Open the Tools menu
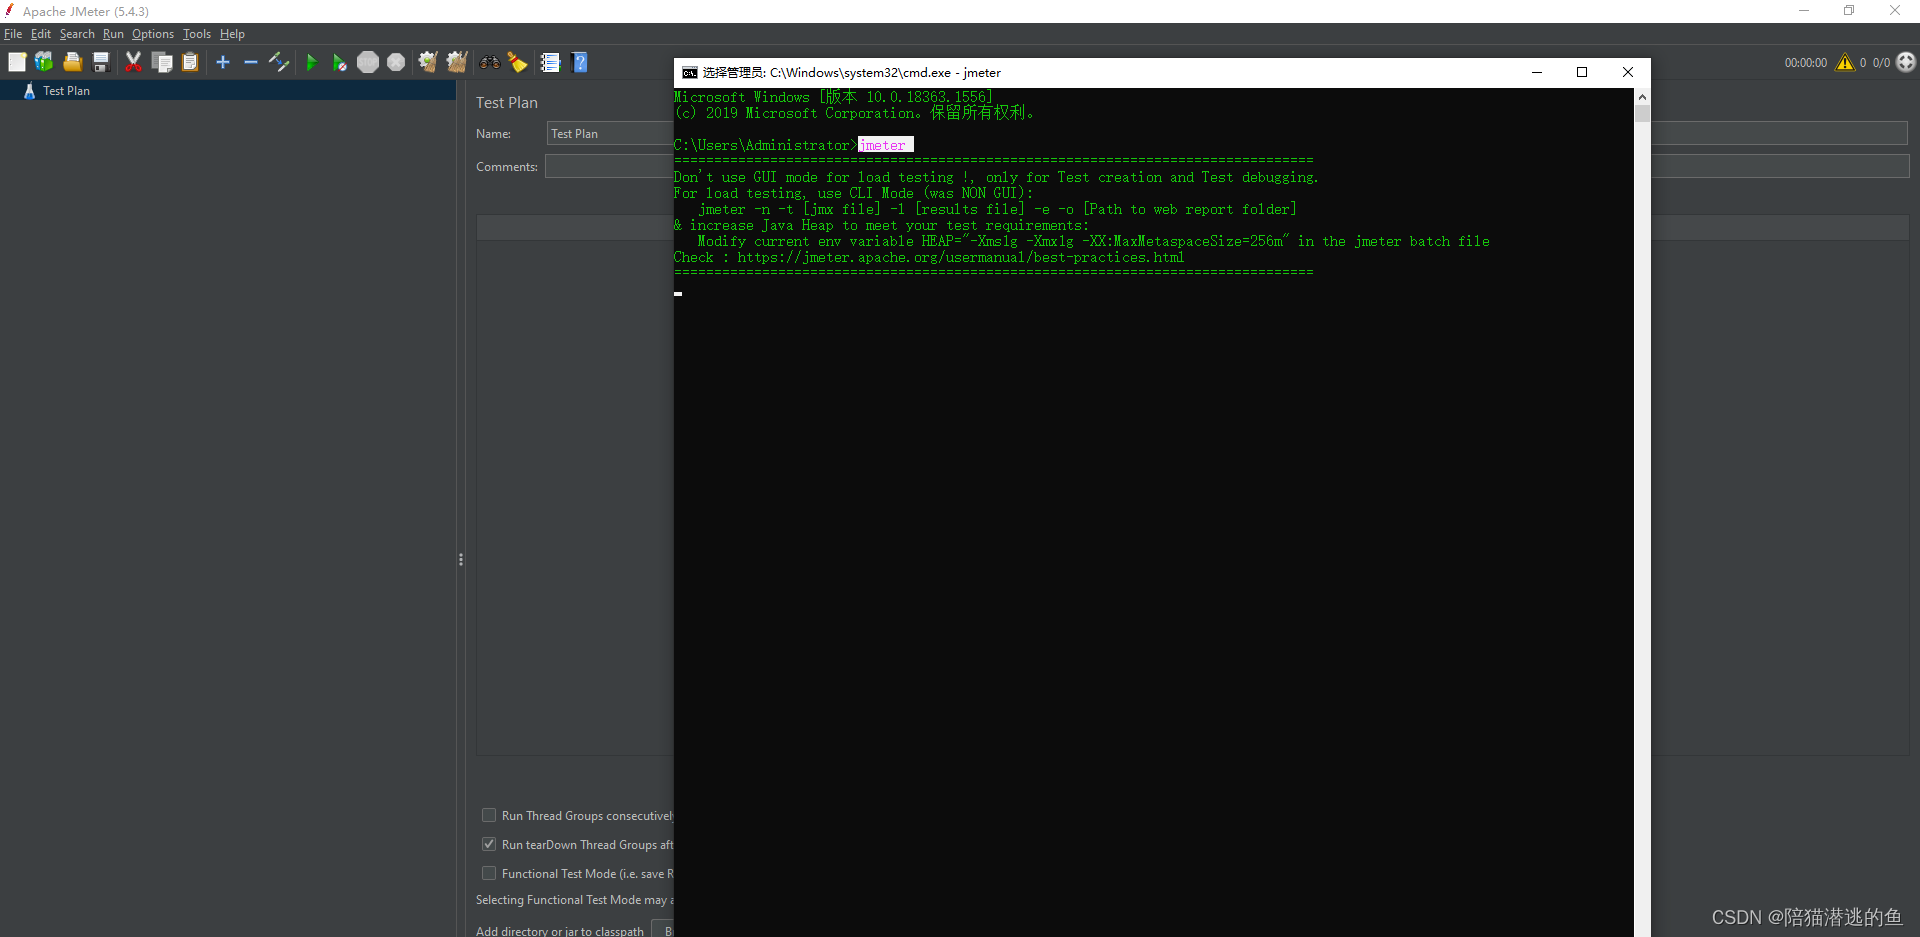1920x937 pixels. tap(197, 34)
